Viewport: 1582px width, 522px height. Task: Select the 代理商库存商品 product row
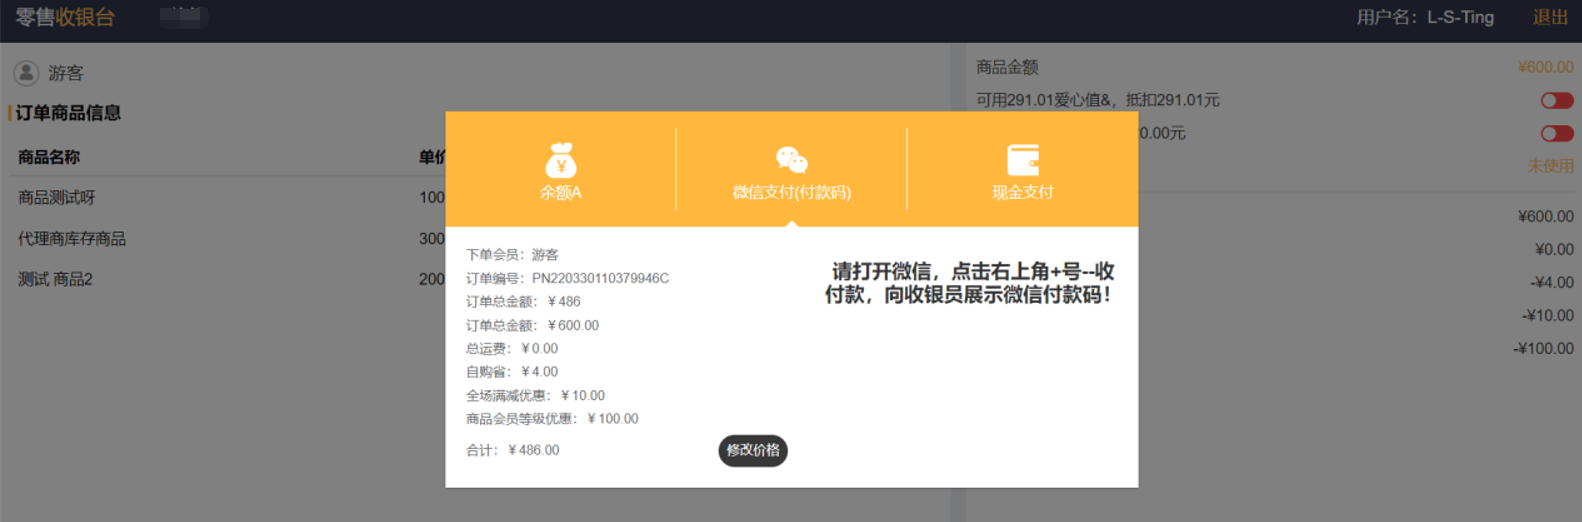coord(72,239)
